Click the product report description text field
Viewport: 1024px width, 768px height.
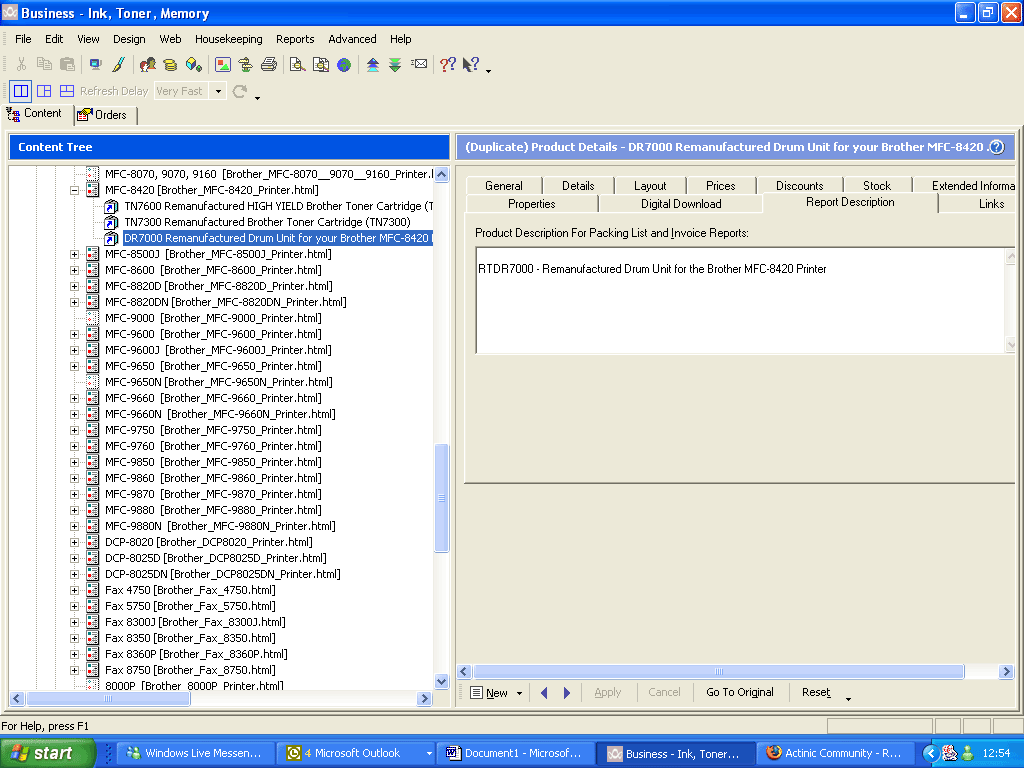(739, 300)
